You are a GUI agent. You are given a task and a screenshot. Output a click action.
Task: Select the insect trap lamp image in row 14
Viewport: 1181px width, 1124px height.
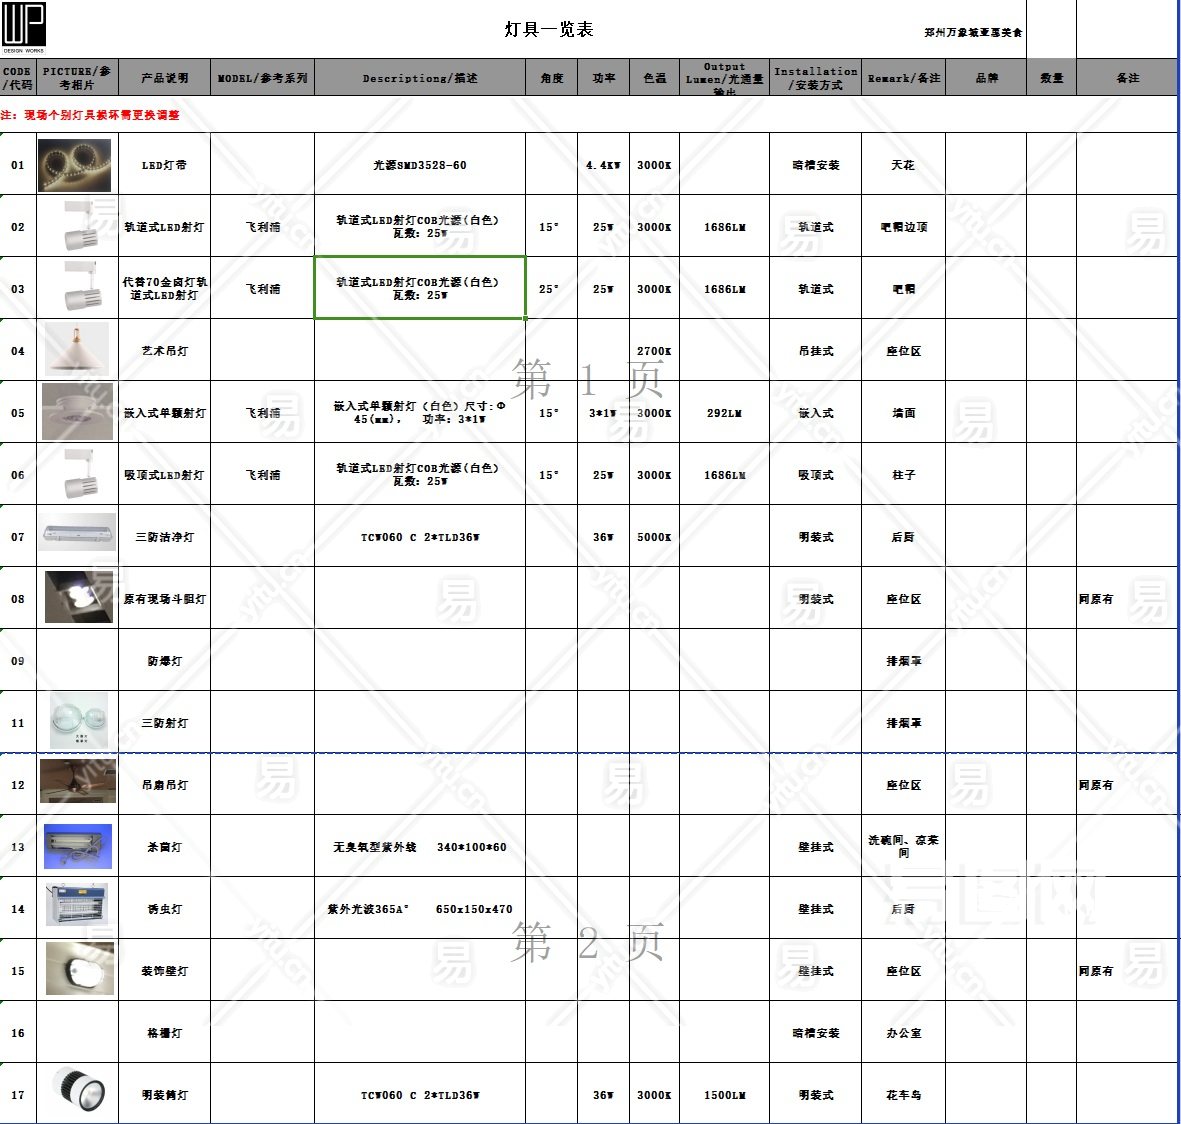pos(77,905)
